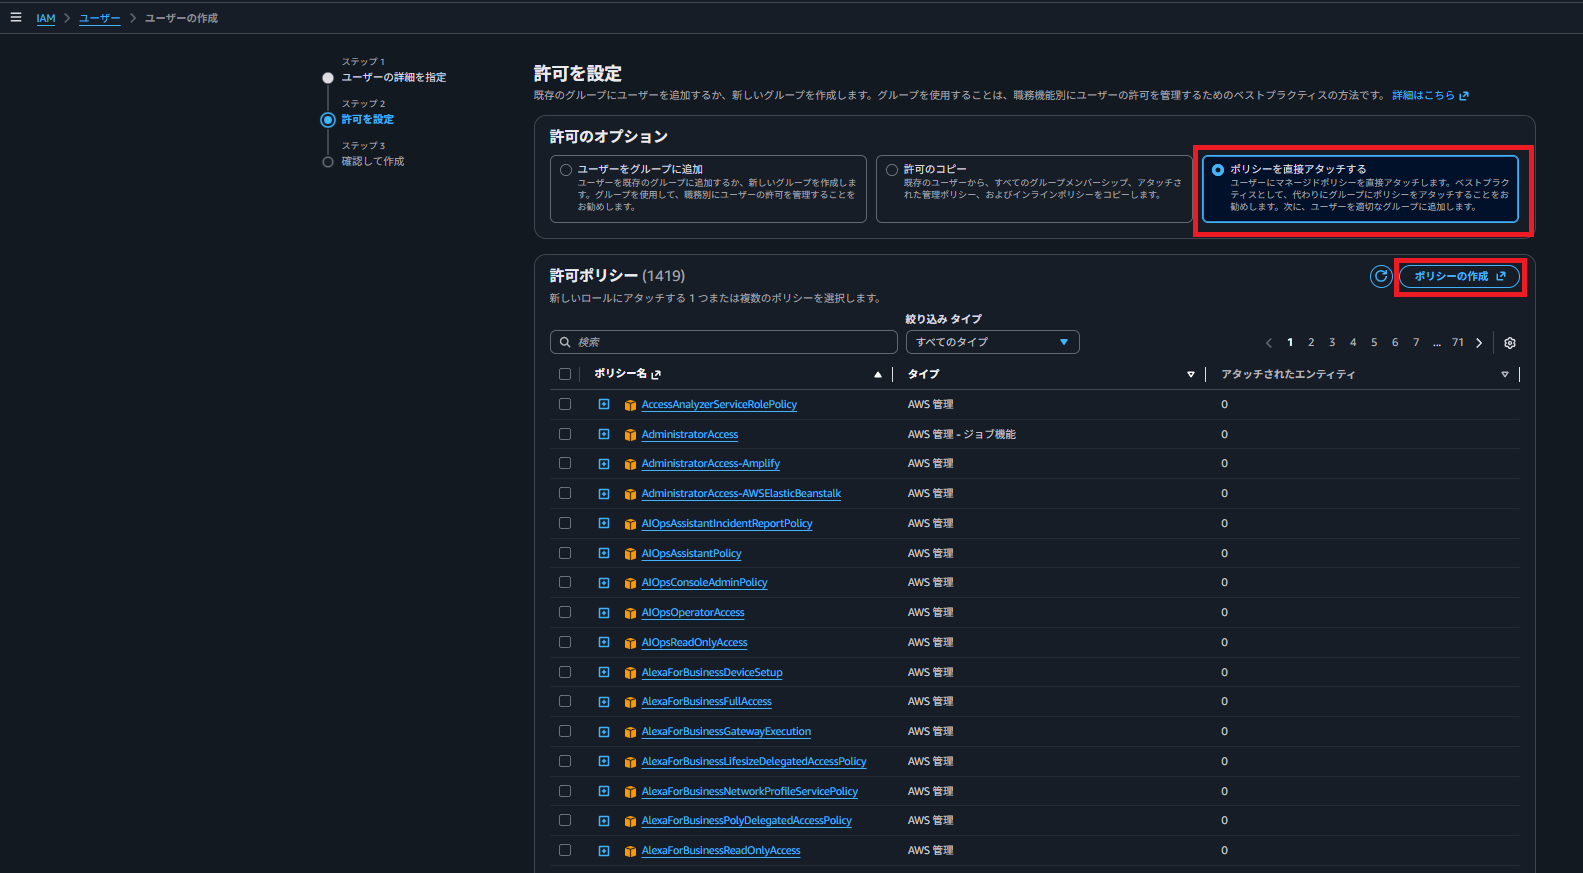Viewport: 1583px width, 873px height.
Task: Click the policy search input field
Action: pyautogui.click(x=724, y=342)
